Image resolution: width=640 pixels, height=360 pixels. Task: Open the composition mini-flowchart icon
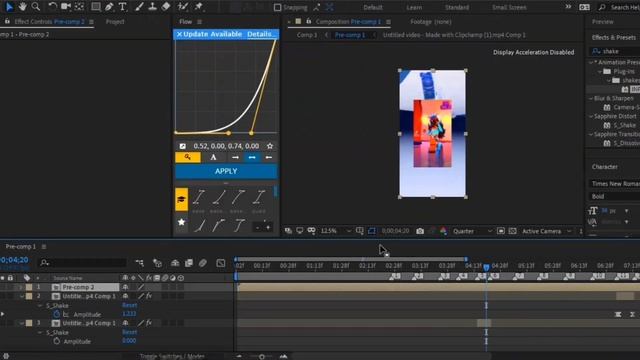click(139, 263)
